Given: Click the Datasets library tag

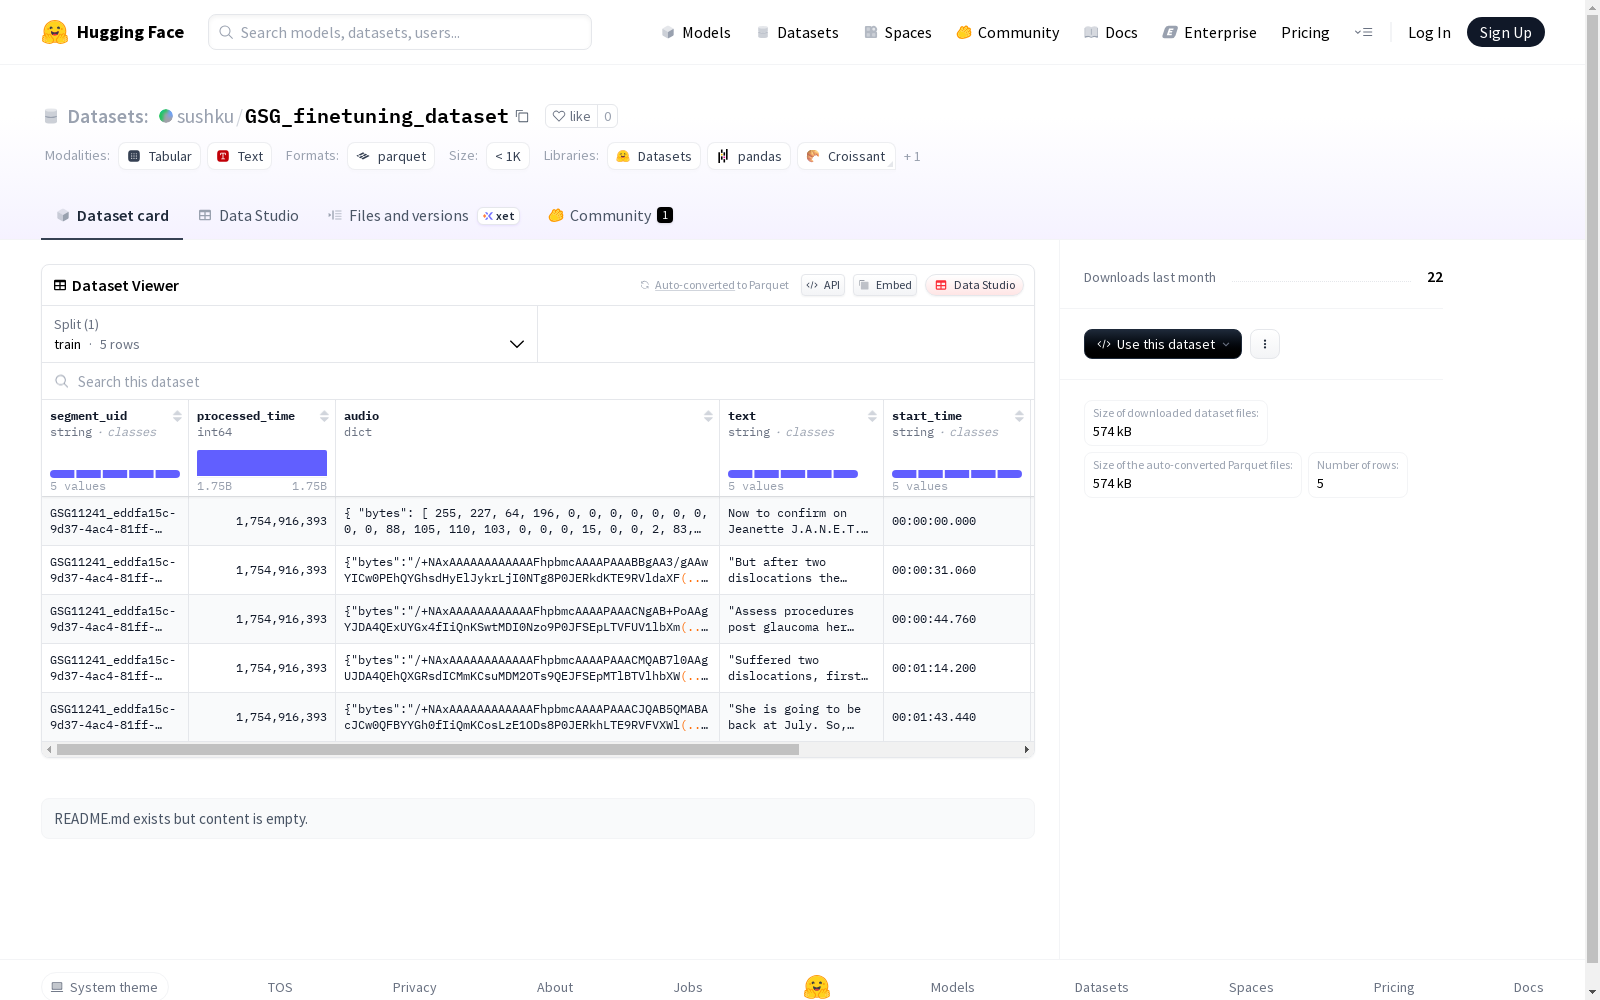Looking at the screenshot, I should [x=654, y=156].
